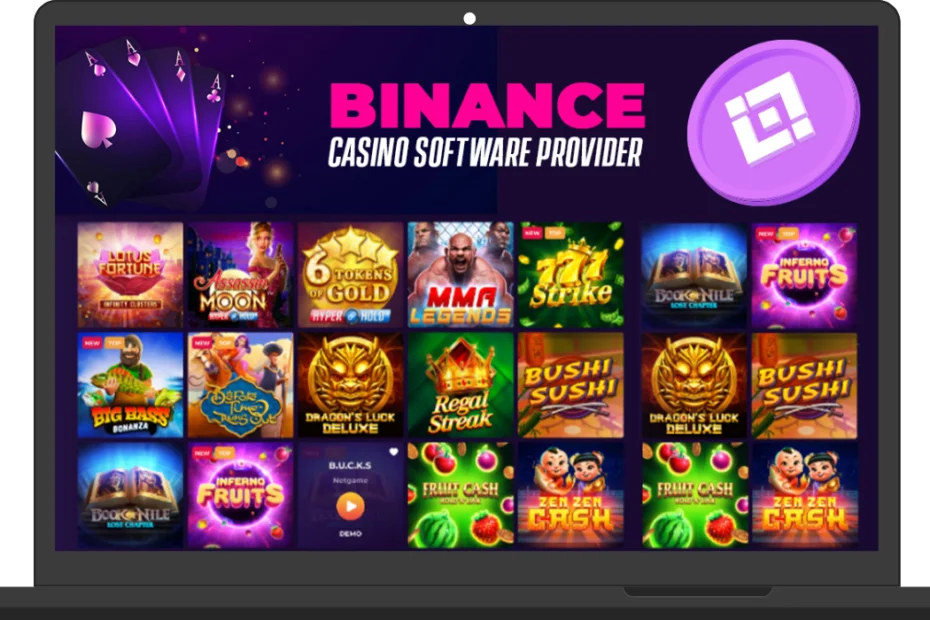Image resolution: width=930 pixels, height=620 pixels.
Task: Open Dragon's Luck Deluxe beside Regal Streak
Action: [351, 385]
